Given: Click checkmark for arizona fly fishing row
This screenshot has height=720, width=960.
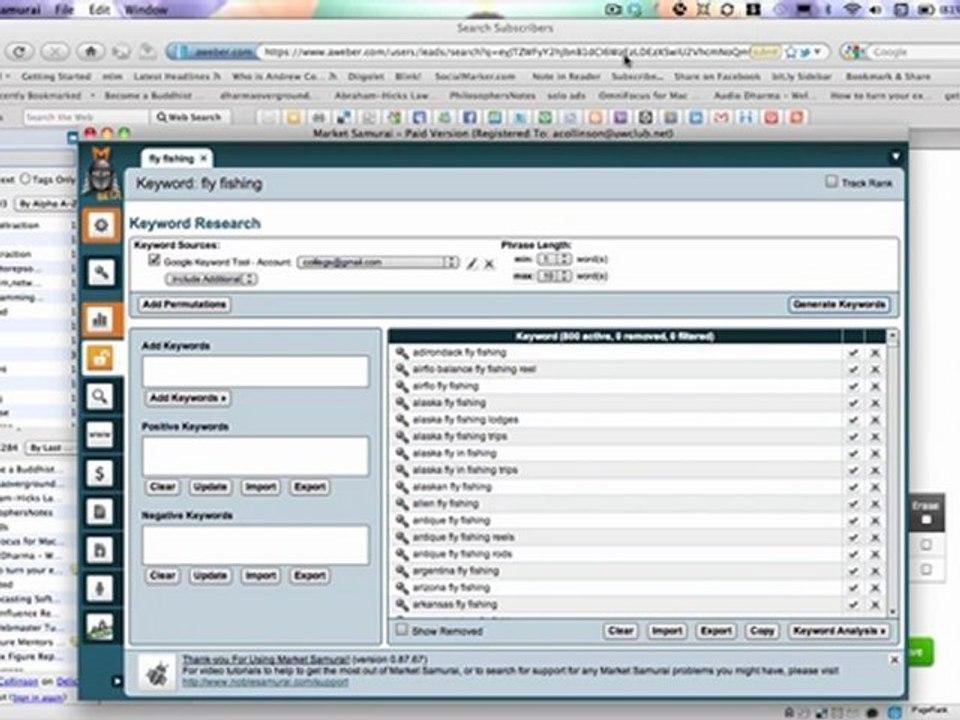Looking at the screenshot, I should click(x=853, y=588).
